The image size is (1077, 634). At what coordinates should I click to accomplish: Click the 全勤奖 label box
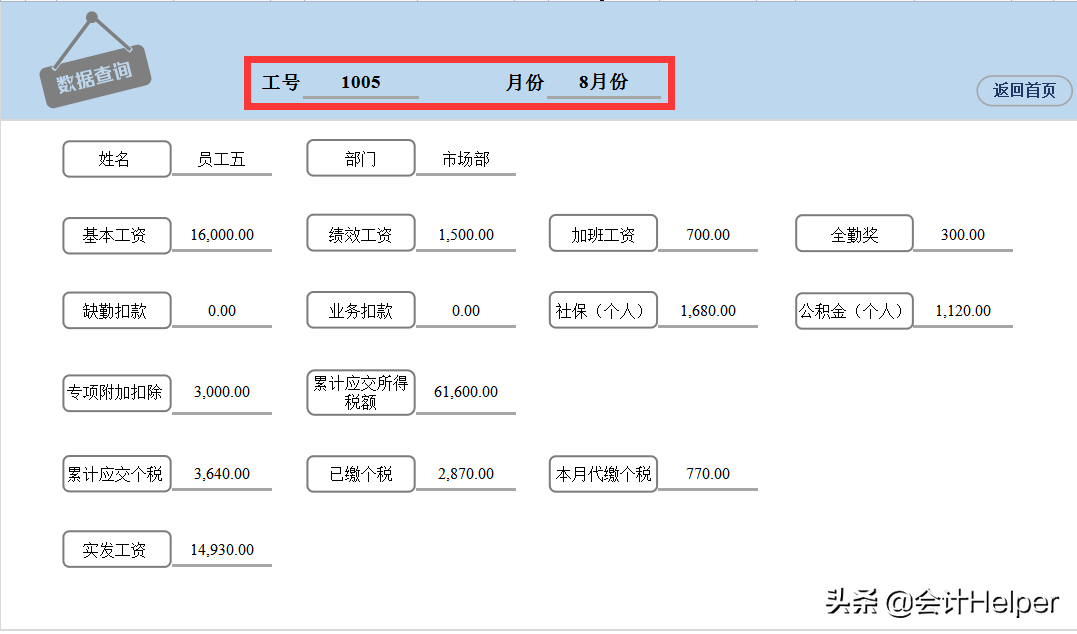click(854, 234)
